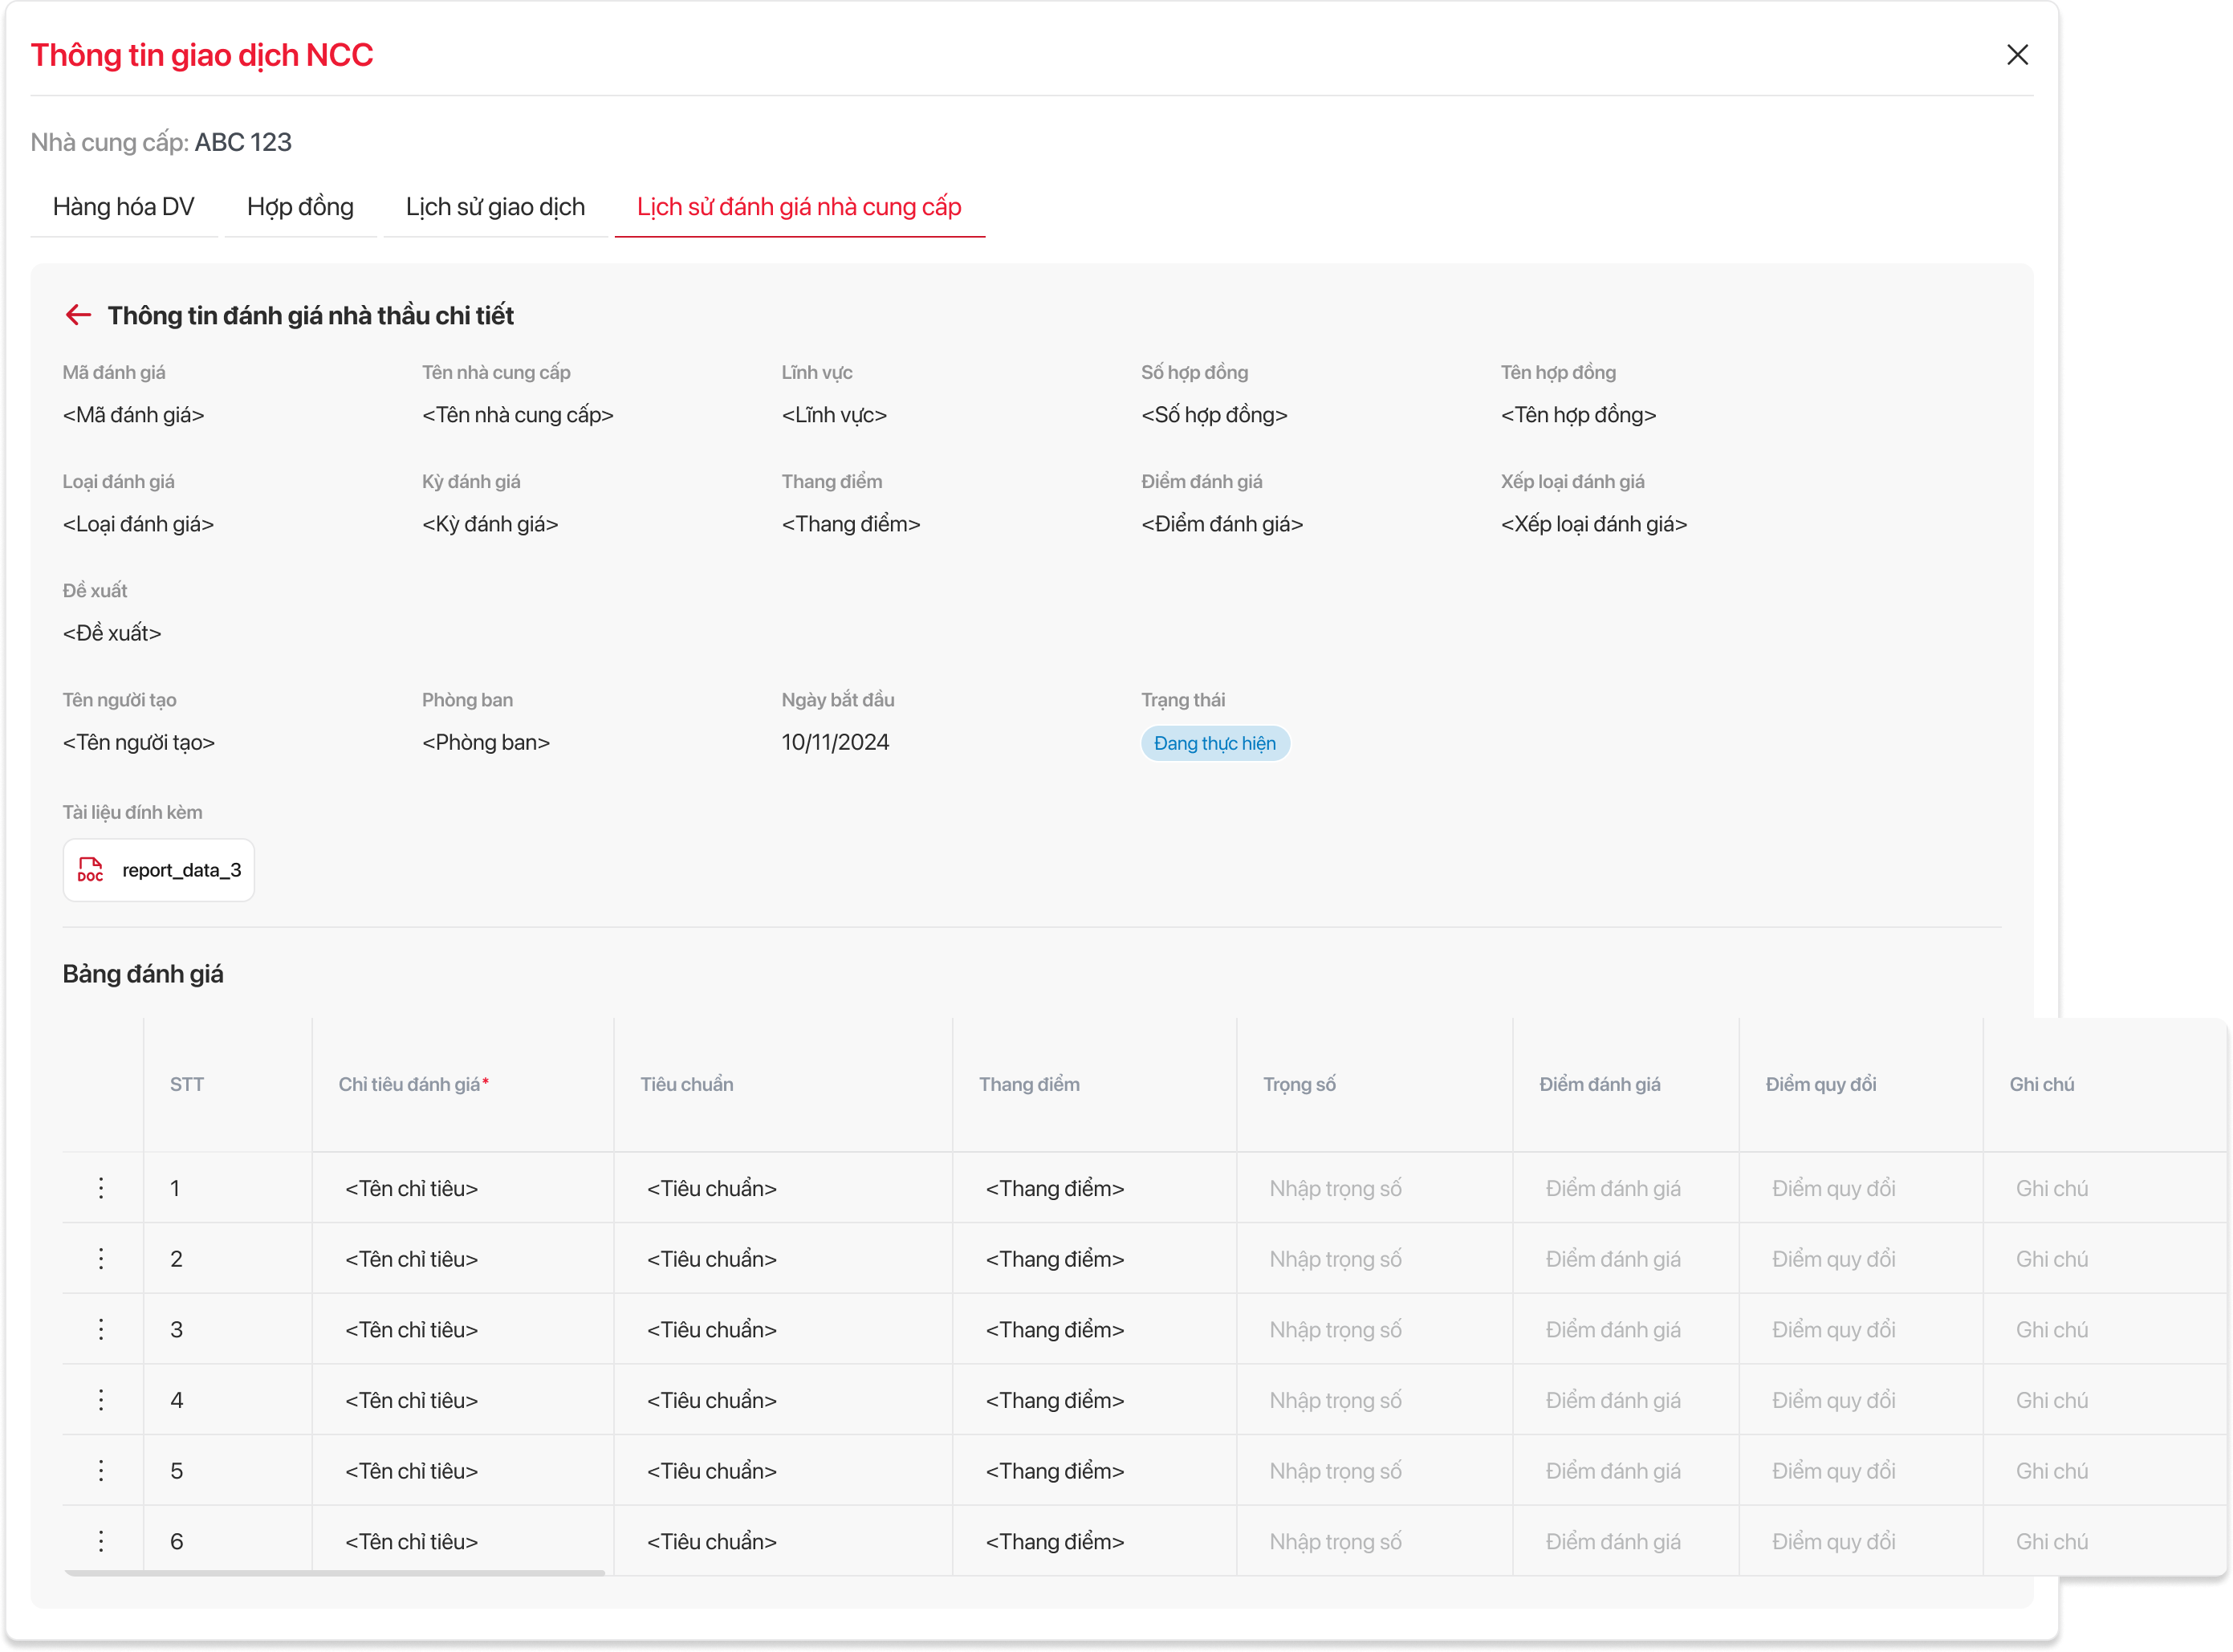Open row 3 three-dot options menu
Screen dimensions: 2233x1652
(x=101, y=1329)
